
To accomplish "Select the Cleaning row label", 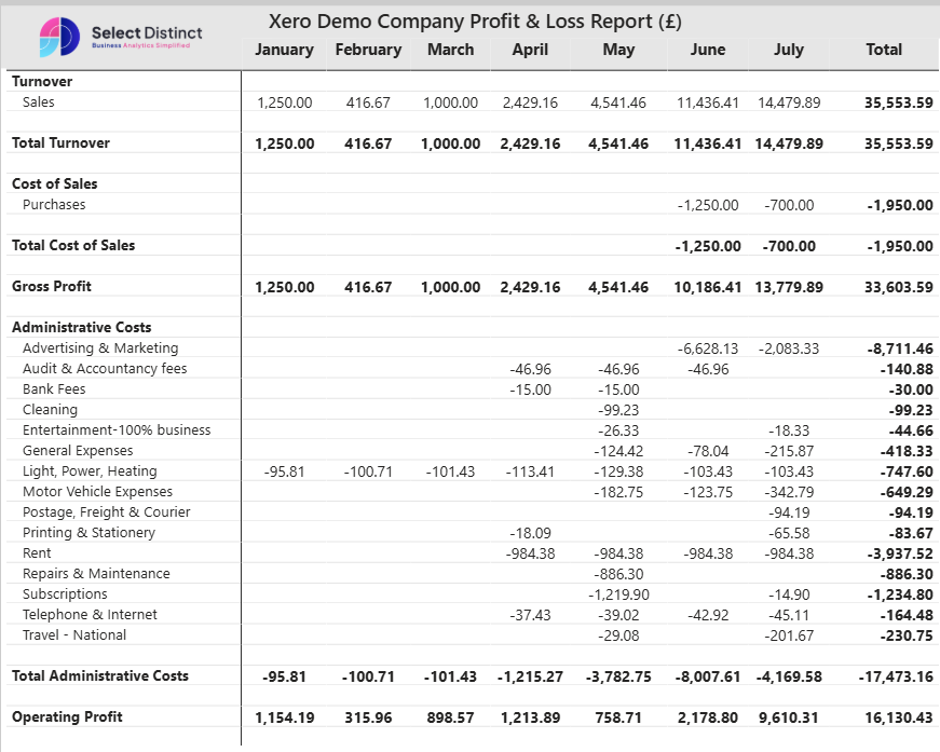I will pos(50,410).
